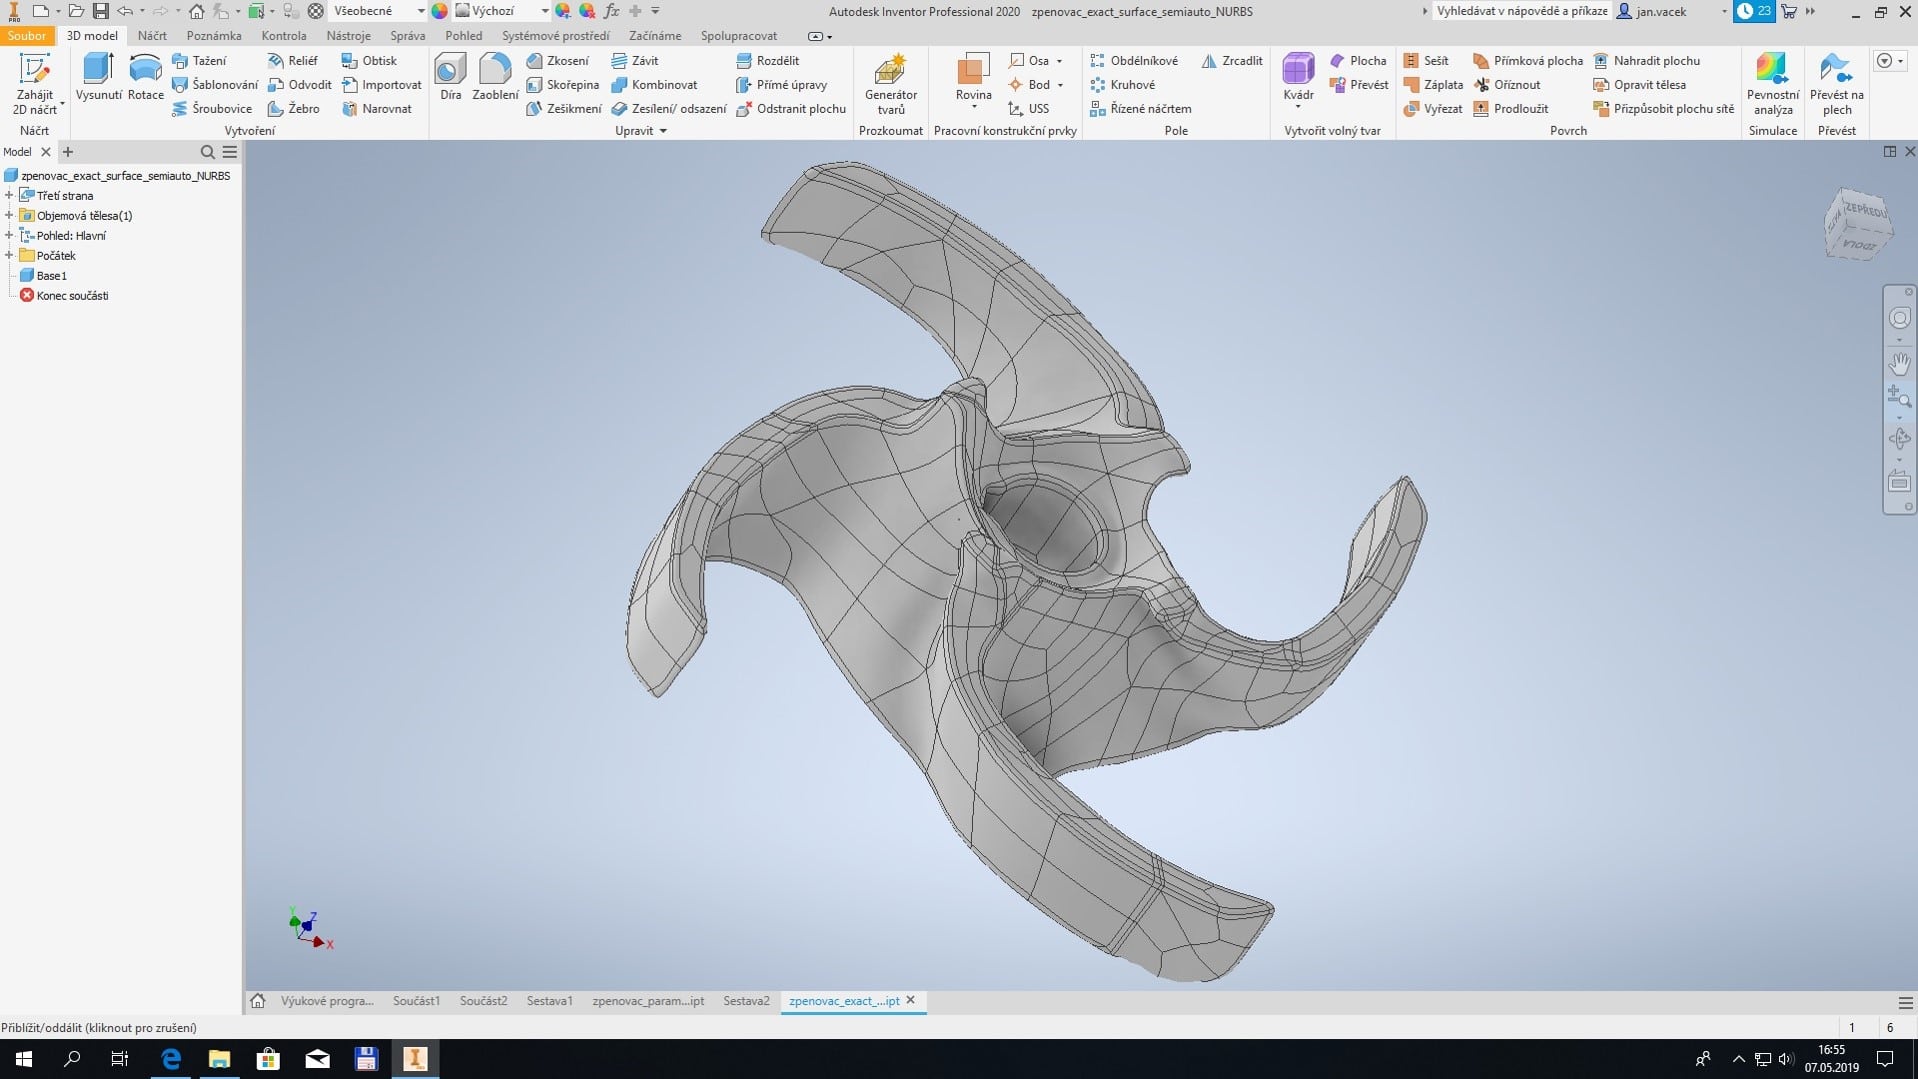
Task: Create a freeform Kvádr box
Action: [1298, 80]
